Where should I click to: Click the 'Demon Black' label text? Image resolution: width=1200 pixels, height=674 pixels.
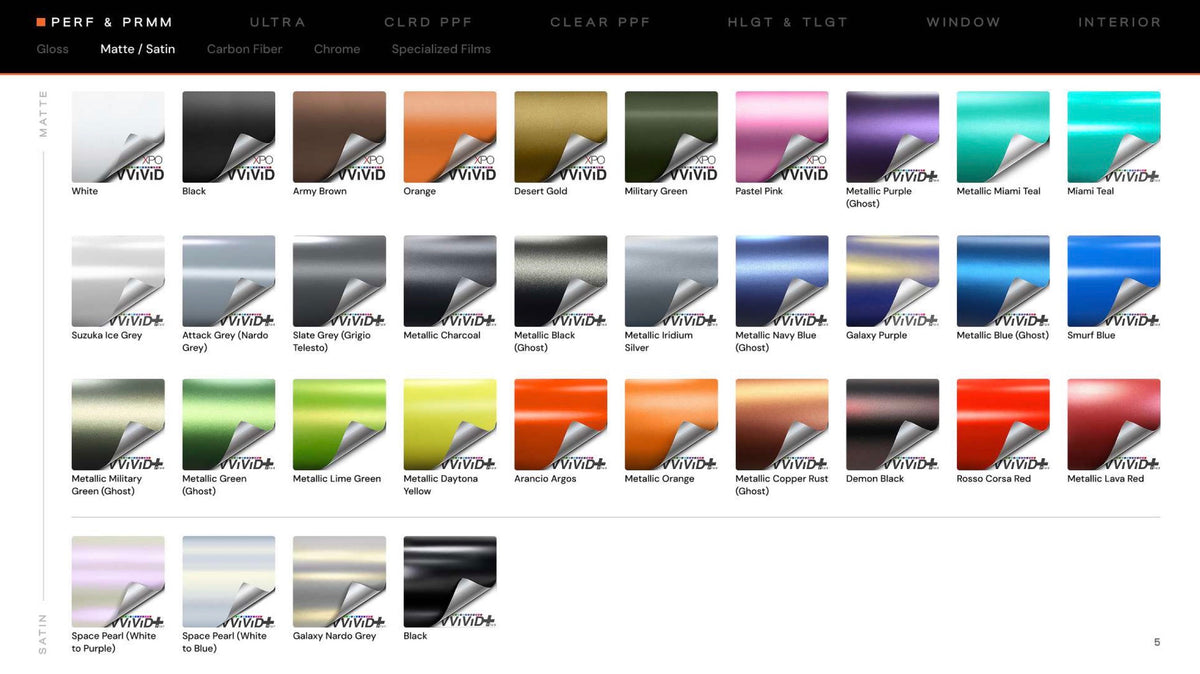875,479
